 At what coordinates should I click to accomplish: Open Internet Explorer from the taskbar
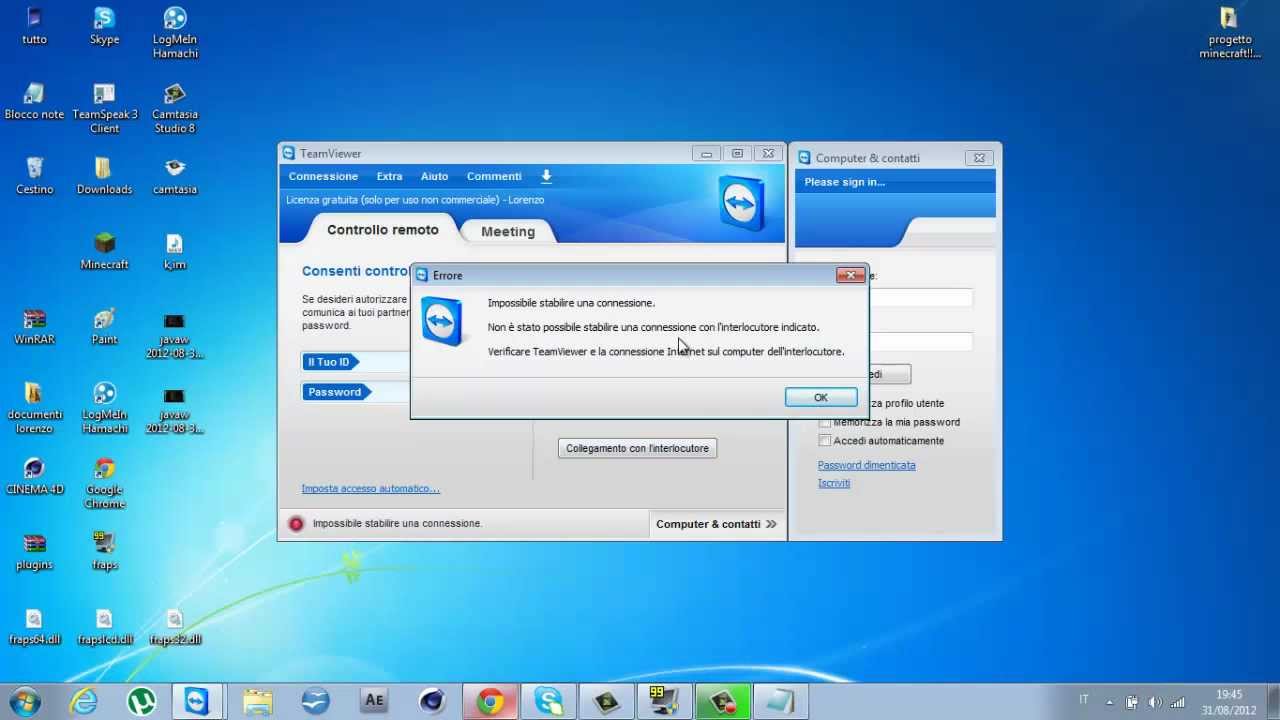83,702
